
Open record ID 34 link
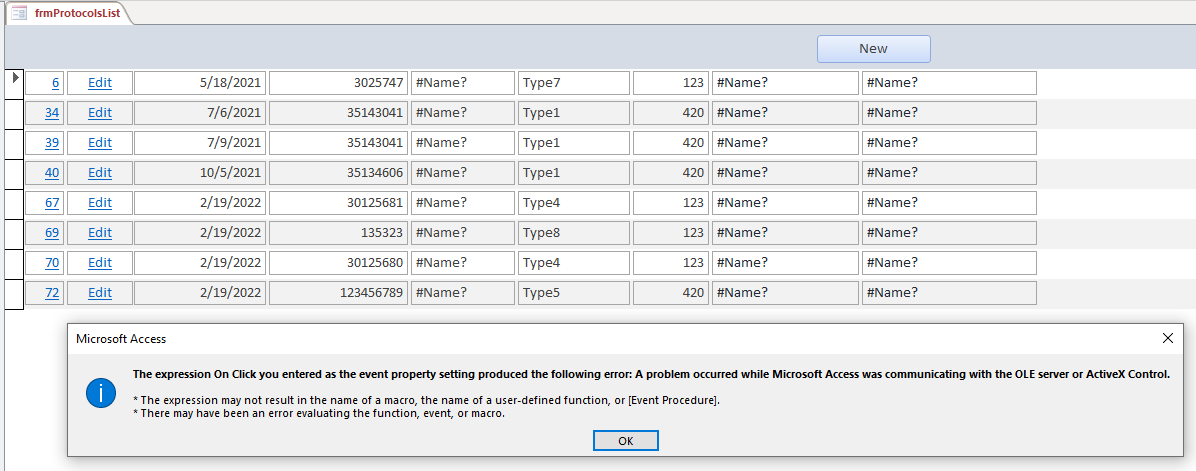click(x=52, y=113)
